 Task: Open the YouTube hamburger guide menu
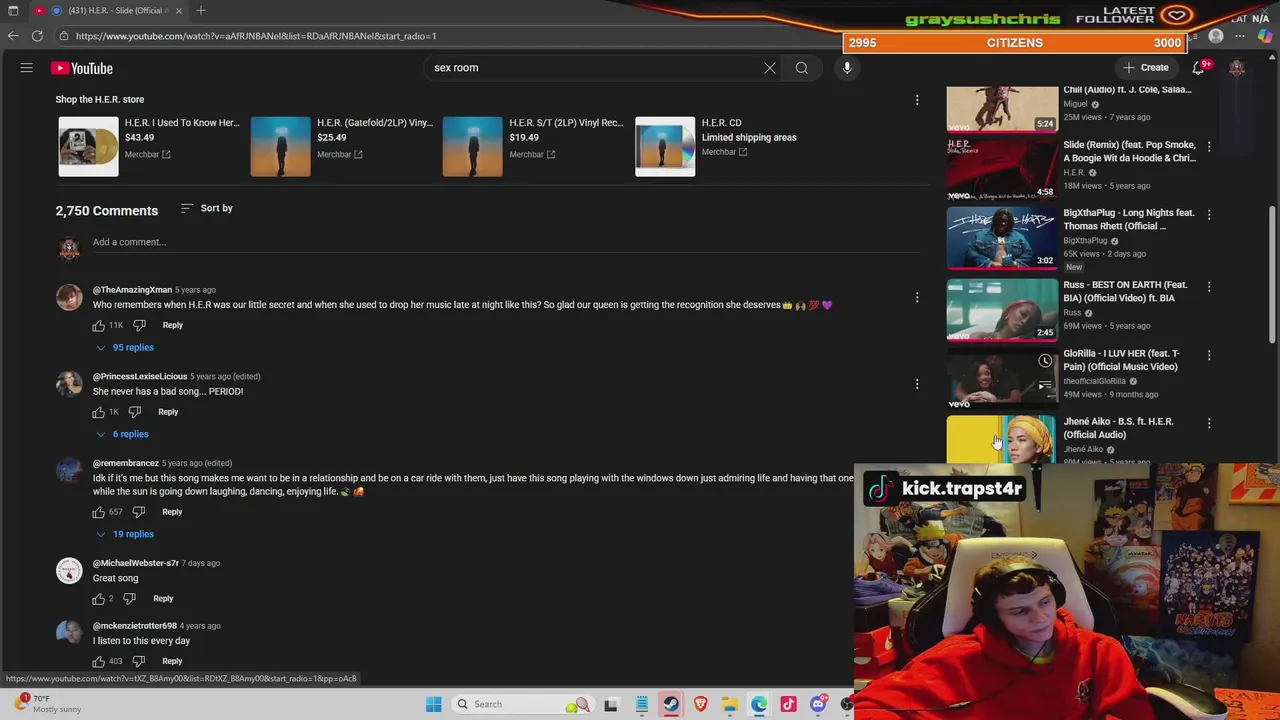point(27,68)
